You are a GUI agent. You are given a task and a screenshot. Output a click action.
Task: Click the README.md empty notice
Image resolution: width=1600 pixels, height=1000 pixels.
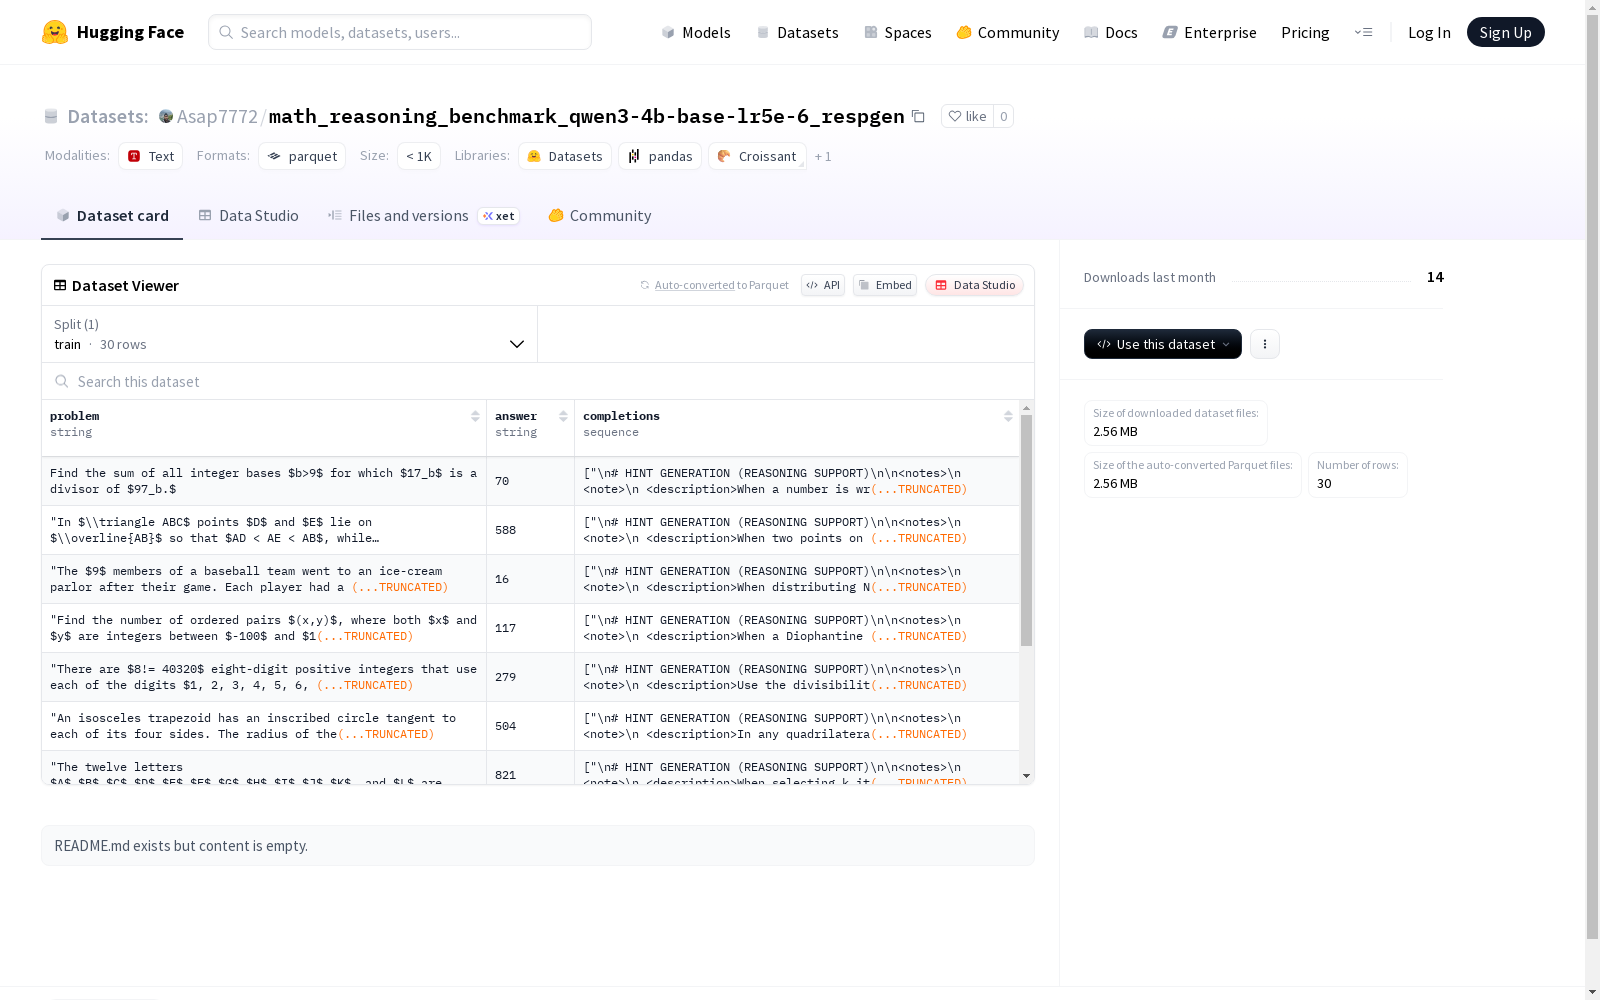coord(538,846)
